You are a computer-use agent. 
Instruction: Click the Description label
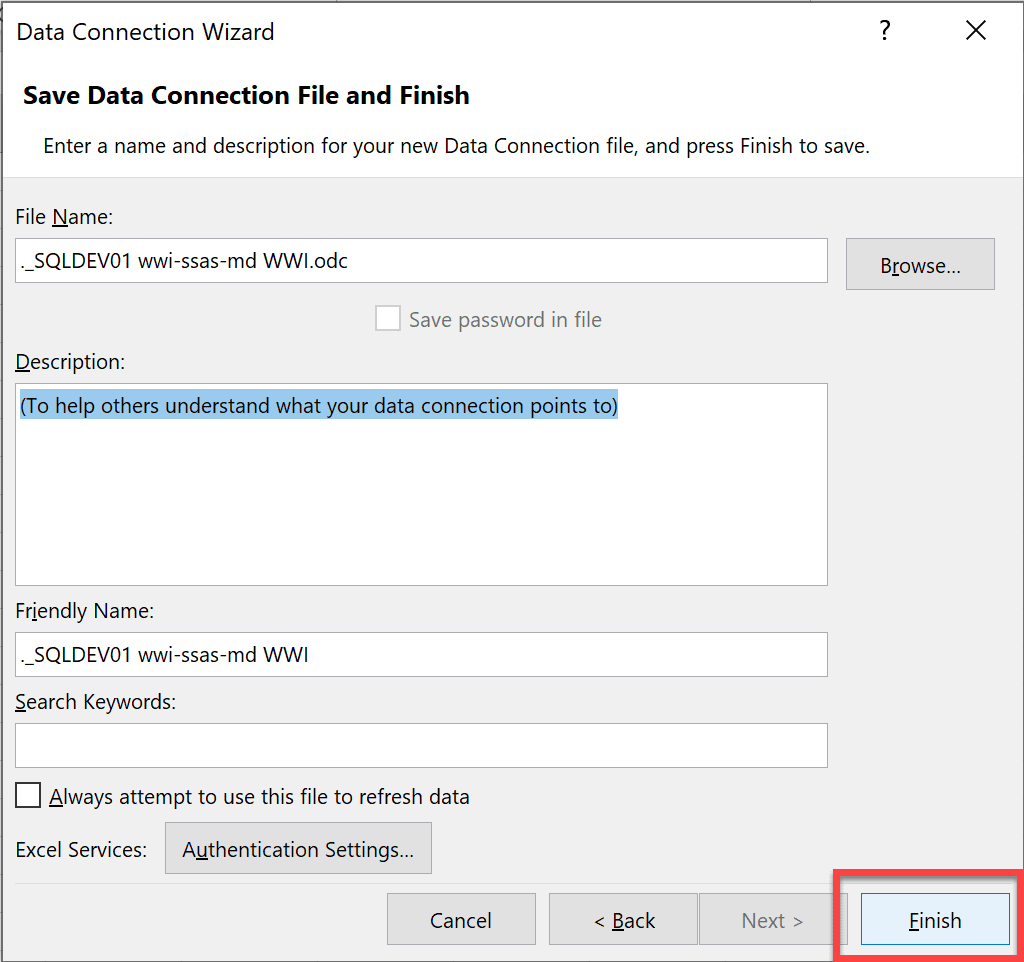[70, 361]
